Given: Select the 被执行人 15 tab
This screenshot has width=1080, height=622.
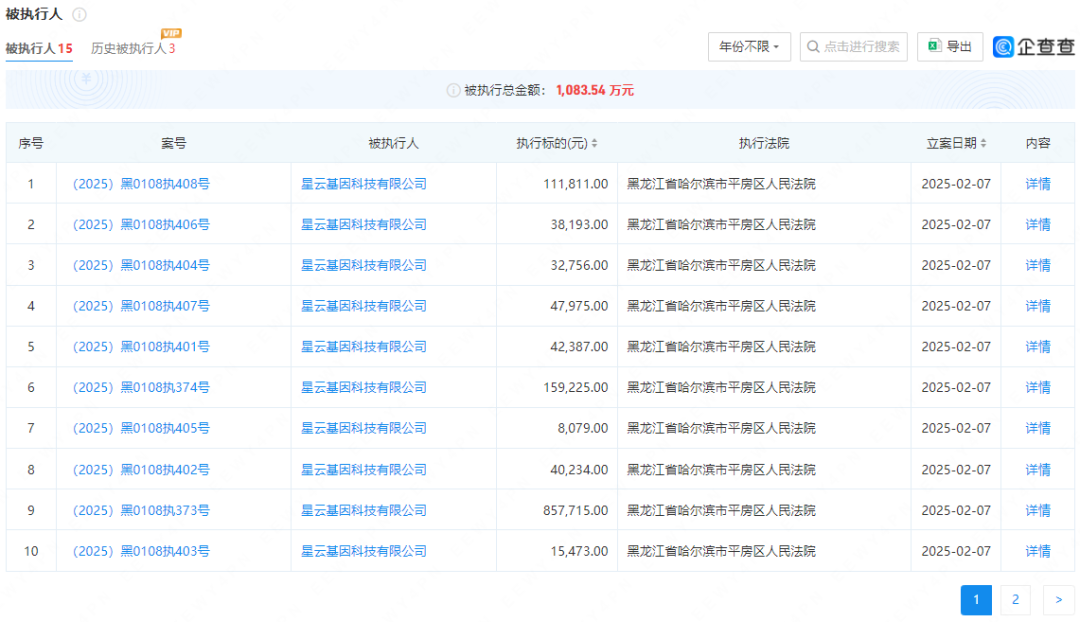Looking at the screenshot, I should click(x=39, y=49).
